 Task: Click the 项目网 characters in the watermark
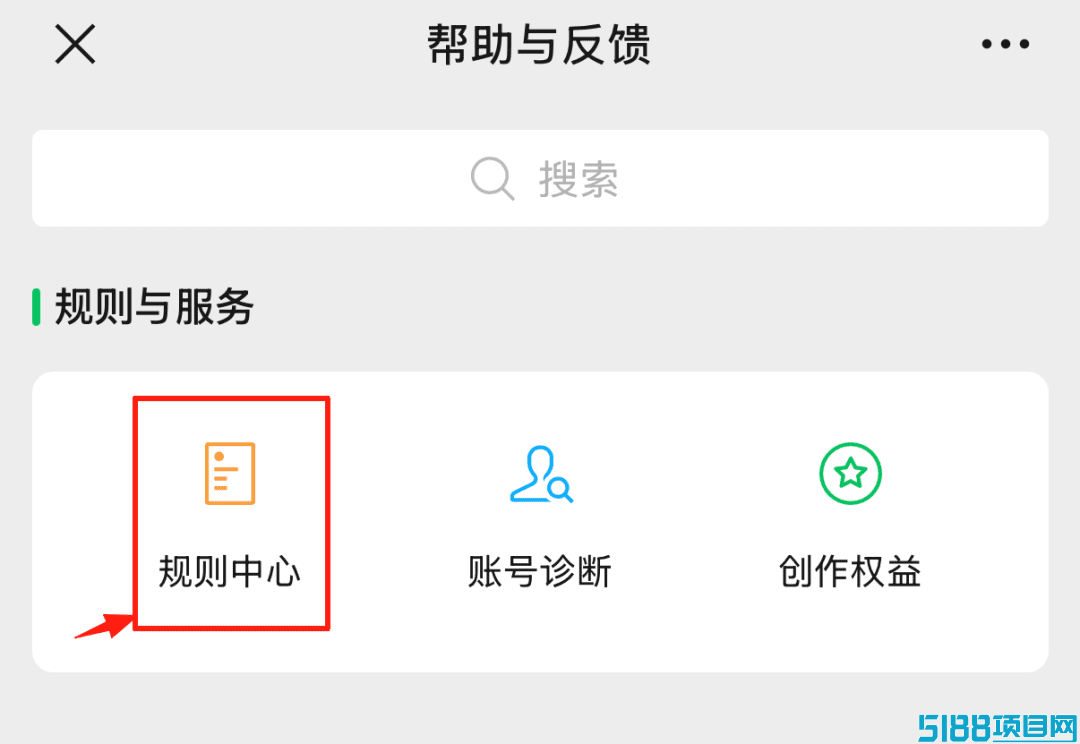pos(1034,727)
